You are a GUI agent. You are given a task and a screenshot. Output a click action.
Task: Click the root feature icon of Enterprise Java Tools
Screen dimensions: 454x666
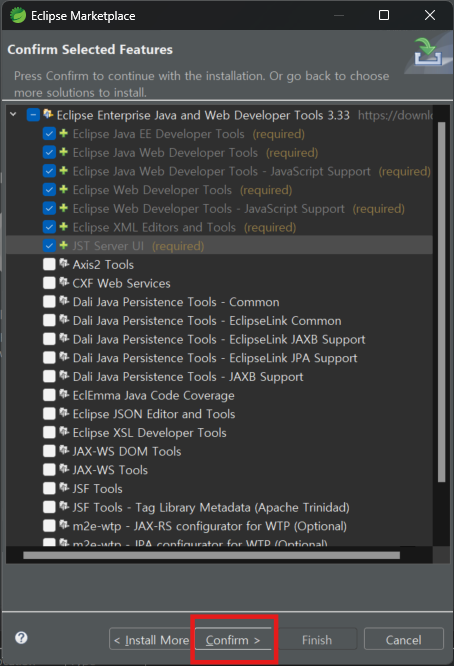pyautogui.click(x=48, y=114)
